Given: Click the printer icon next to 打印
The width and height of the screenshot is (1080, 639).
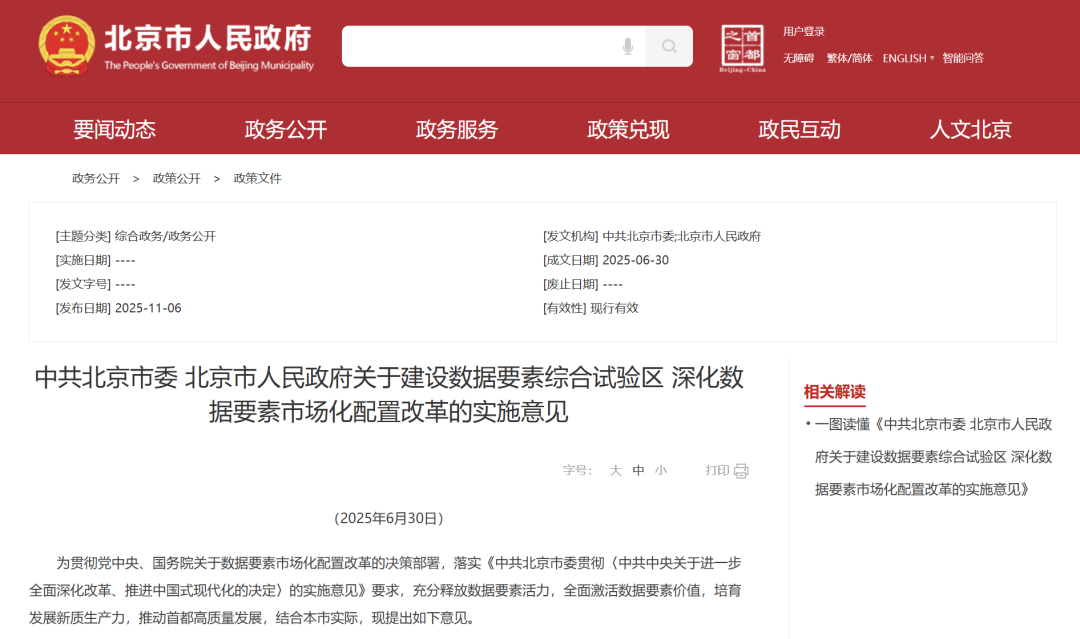Looking at the screenshot, I should coord(741,471).
